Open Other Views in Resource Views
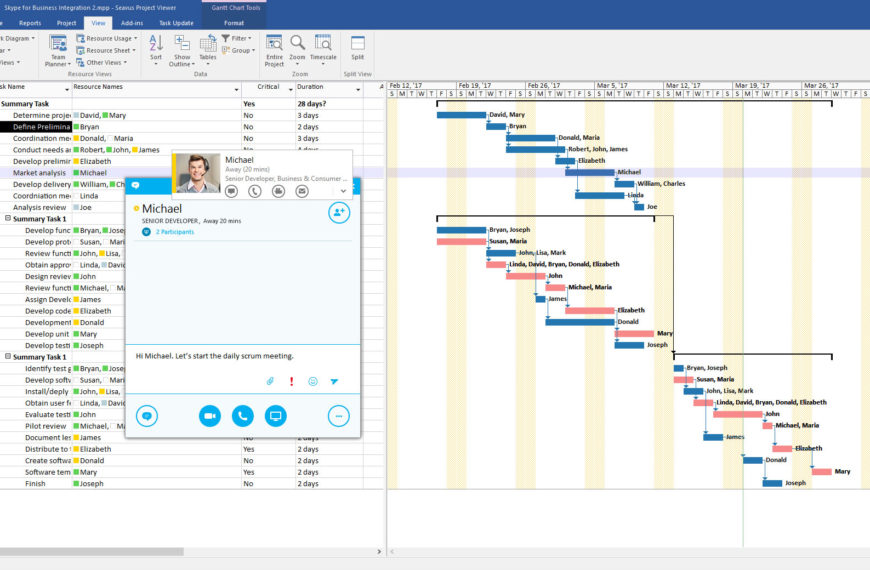The height and width of the screenshot is (570, 870). pyautogui.click(x=102, y=63)
